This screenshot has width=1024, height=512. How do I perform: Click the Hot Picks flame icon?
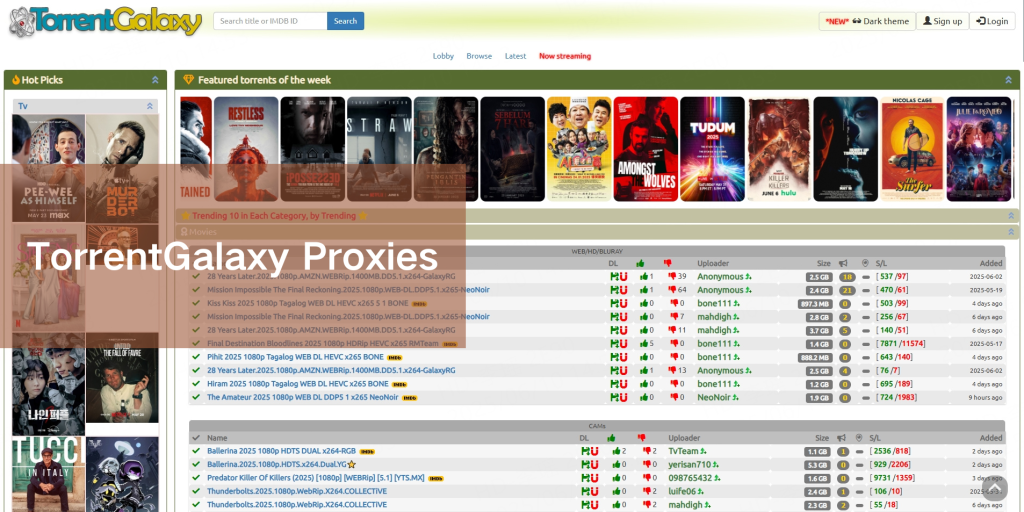click(16, 80)
